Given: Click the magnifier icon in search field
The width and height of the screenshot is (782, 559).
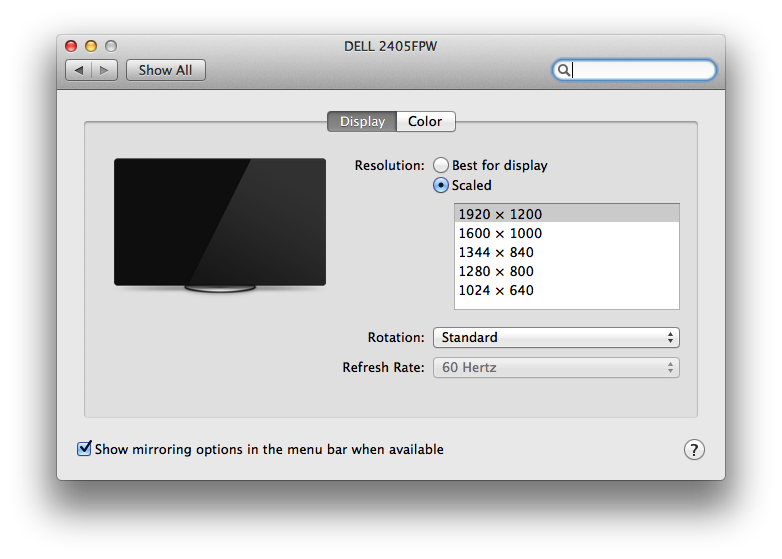Looking at the screenshot, I should [563, 70].
